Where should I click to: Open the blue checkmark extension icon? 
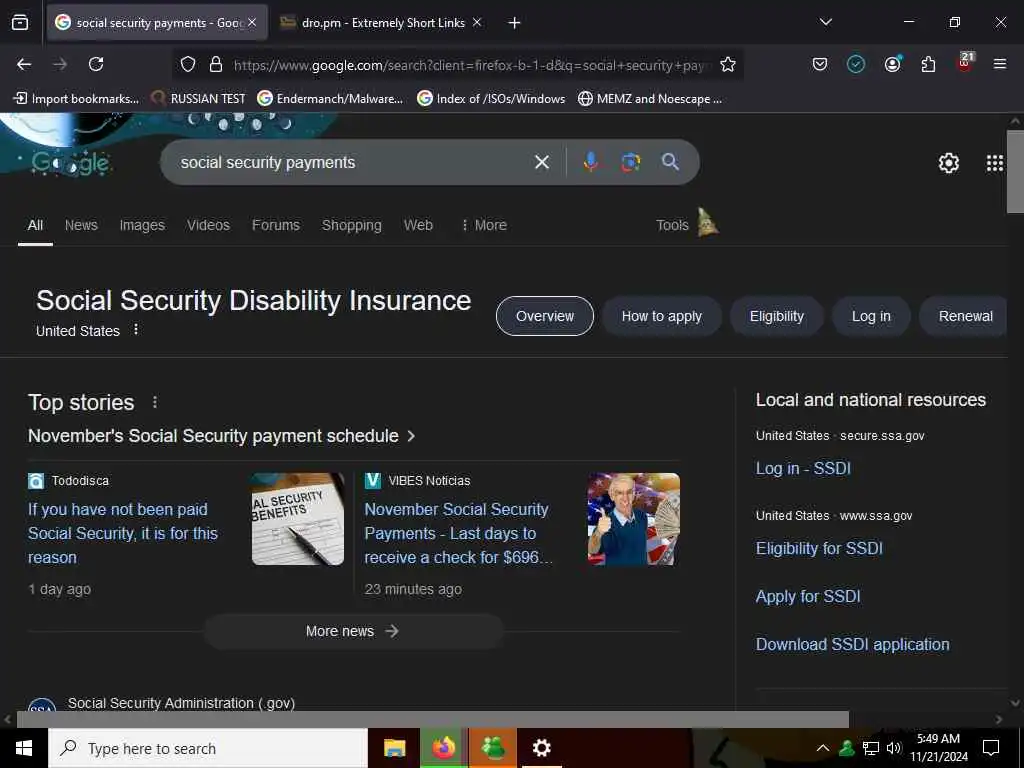856,64
